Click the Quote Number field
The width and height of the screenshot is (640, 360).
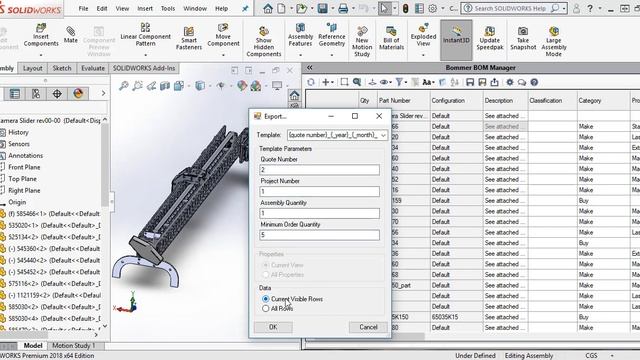point(320,170)
